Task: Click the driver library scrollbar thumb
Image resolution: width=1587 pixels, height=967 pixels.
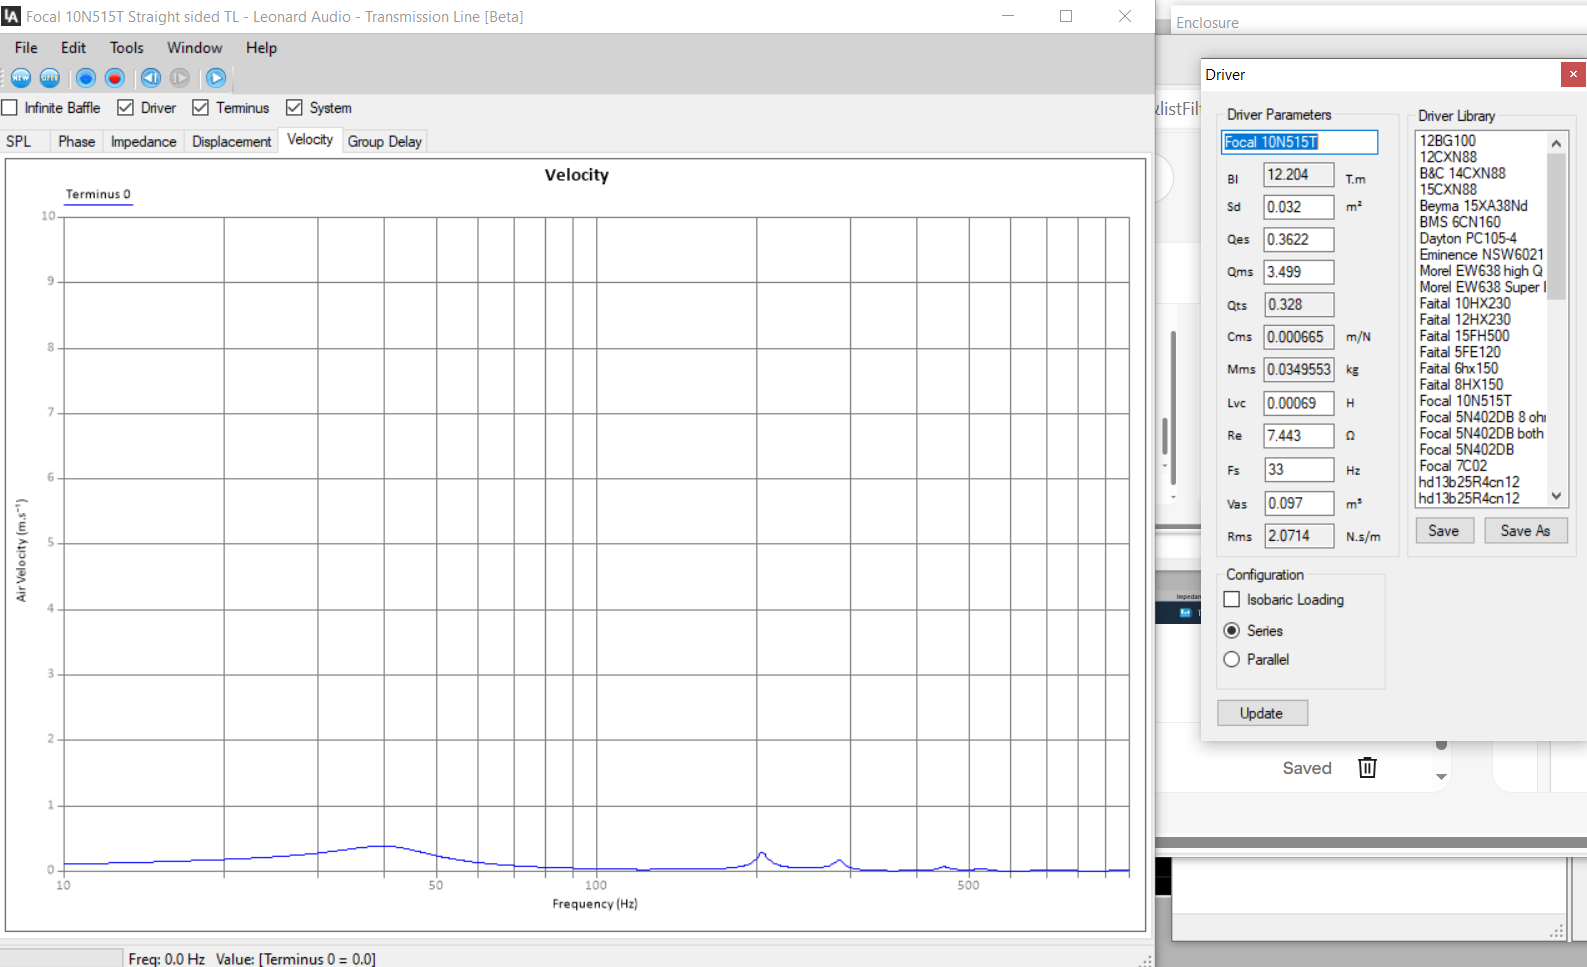Action: click(1556, 227)
